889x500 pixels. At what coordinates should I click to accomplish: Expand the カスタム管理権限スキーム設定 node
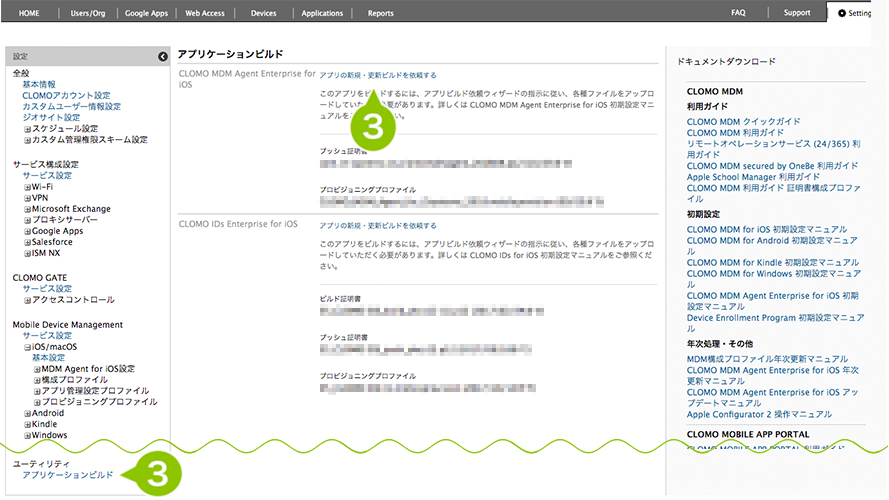(x=27, y=140)
